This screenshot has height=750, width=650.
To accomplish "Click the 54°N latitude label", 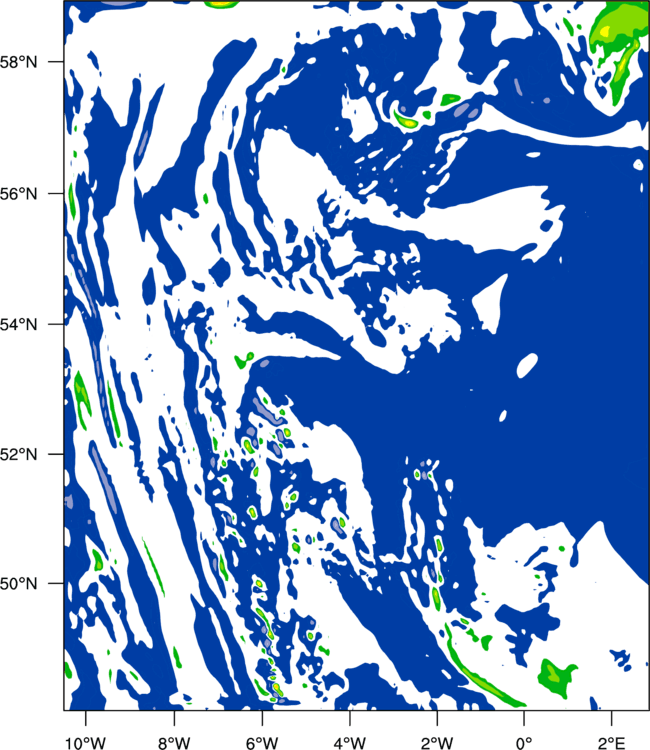I will click(18, 324).
